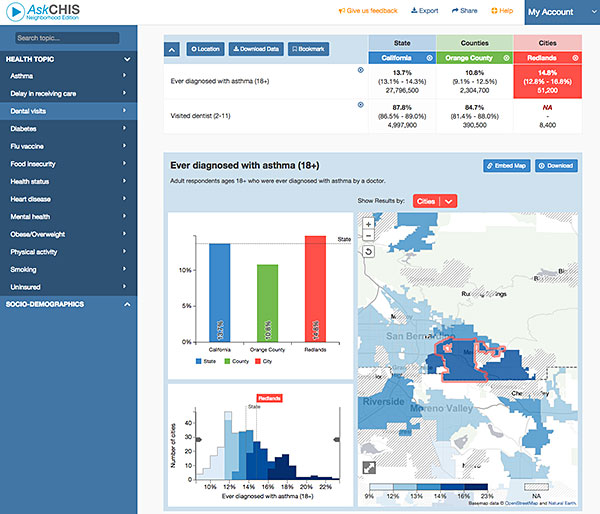Screen dimensions: 600x514
Task: Click the red Redlands histogram label
Action: tap(269, 398)
